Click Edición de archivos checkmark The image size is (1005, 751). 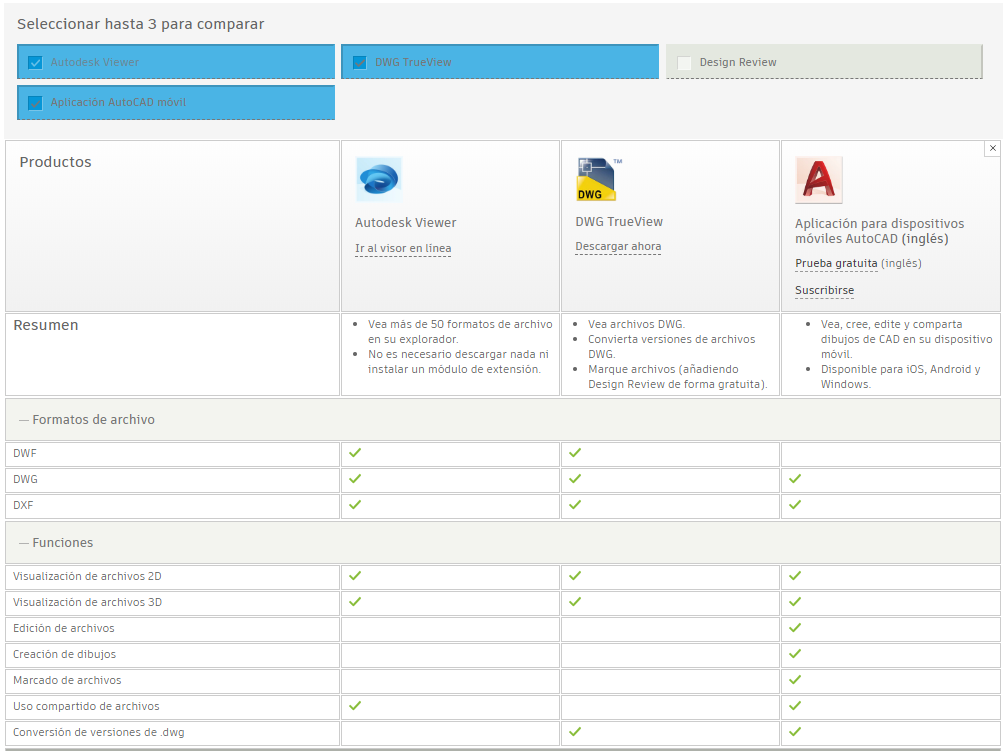[x=795, y=627]
